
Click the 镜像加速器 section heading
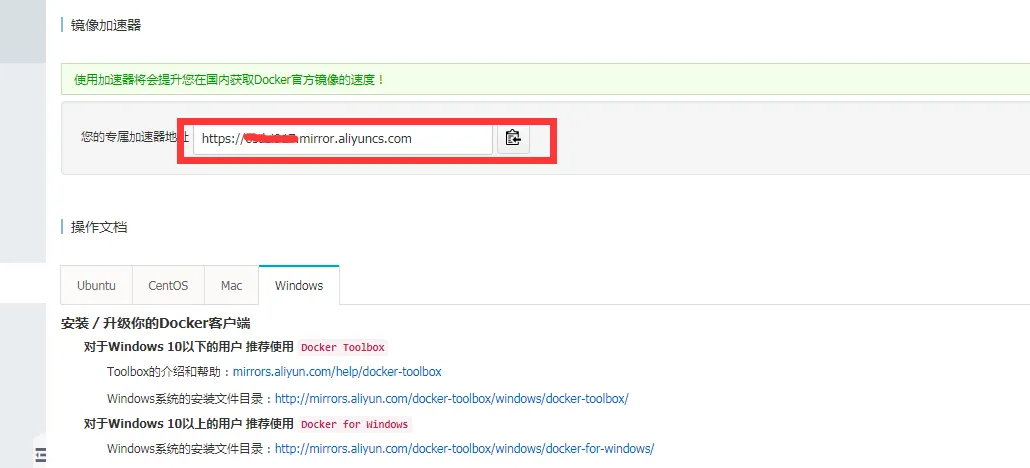pos(106,25)
